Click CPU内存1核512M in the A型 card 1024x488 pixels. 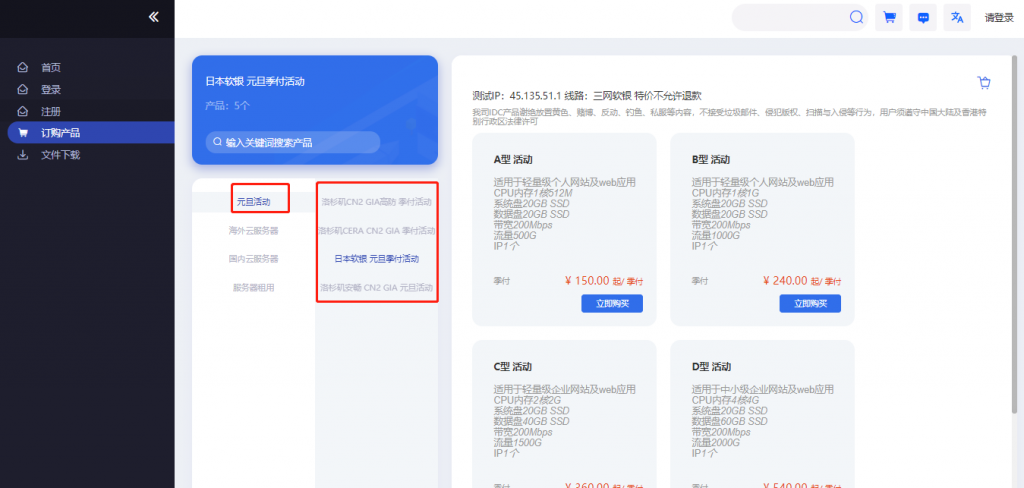[533, 193]
